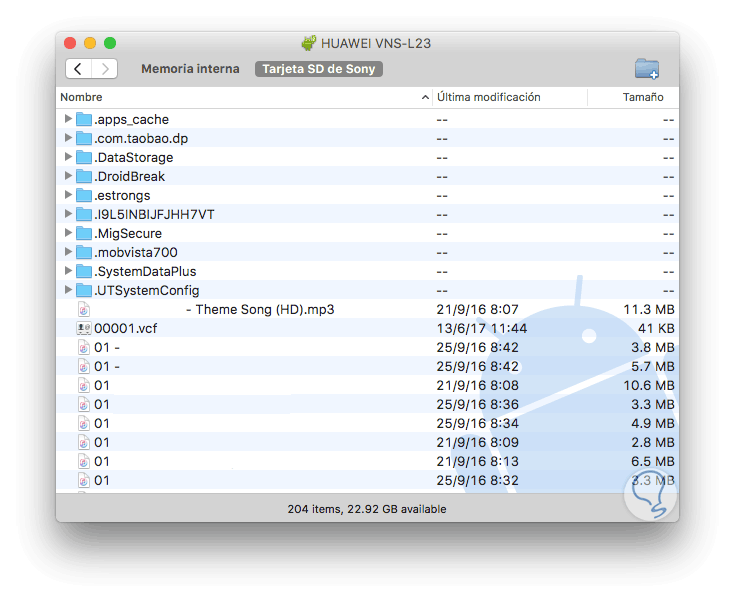Select the .mobvista700 folder icon

click(x=84, y=252)
